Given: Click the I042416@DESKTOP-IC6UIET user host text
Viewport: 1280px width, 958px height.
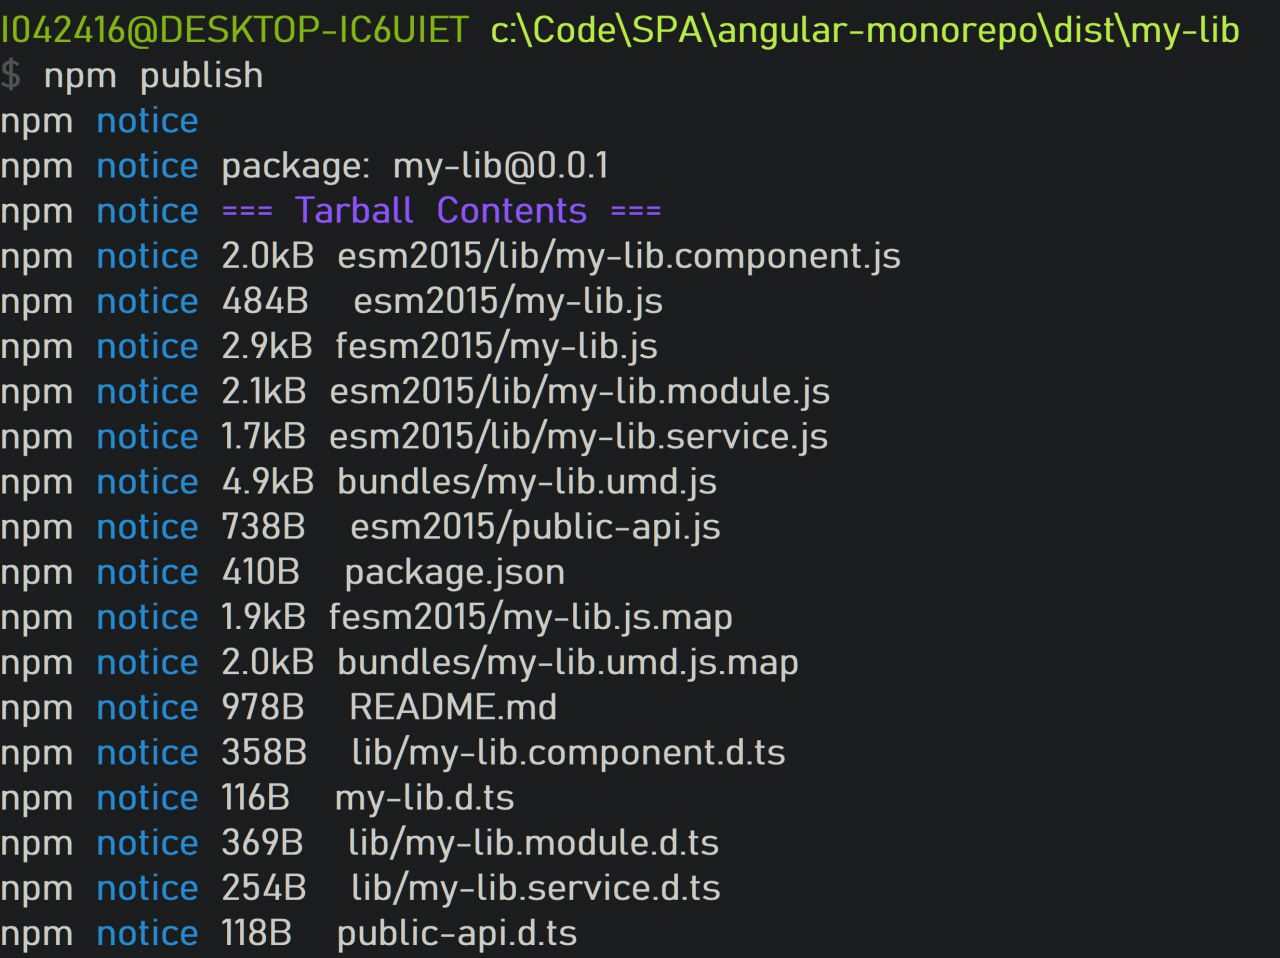Looking at the screenshot, I should [234, 30].
